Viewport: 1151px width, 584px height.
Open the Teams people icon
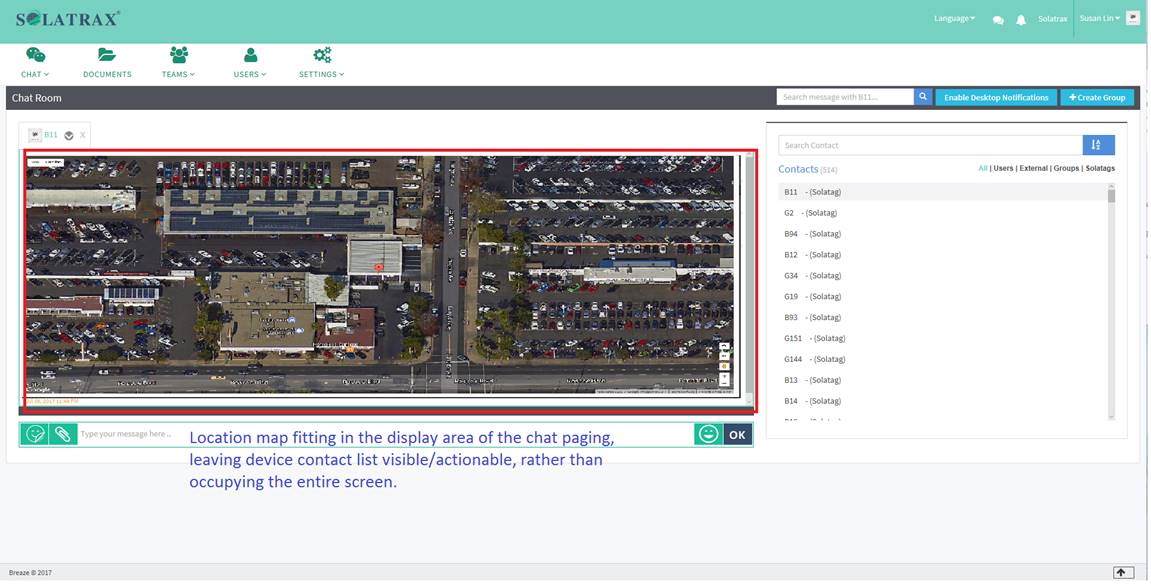[x=178, y=55]
